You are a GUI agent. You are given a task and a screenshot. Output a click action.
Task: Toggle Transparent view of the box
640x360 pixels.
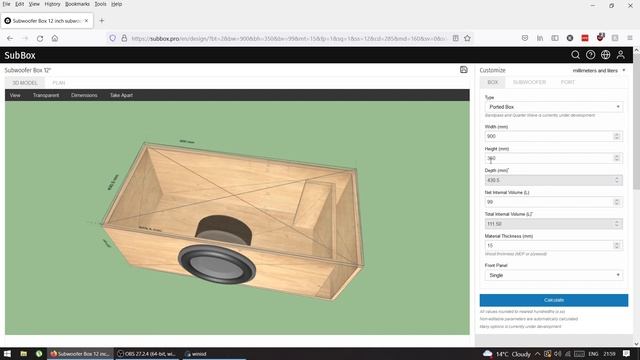tap(46, 95)
